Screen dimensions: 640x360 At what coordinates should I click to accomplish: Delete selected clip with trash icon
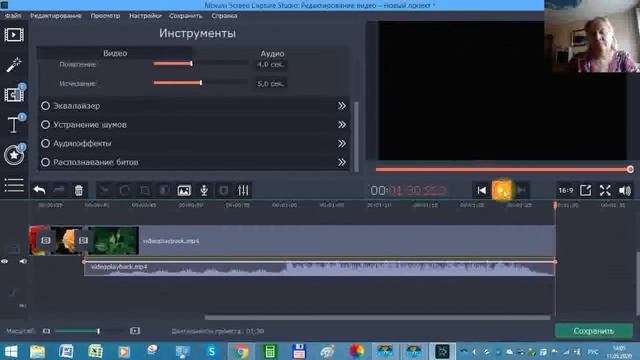79,190
